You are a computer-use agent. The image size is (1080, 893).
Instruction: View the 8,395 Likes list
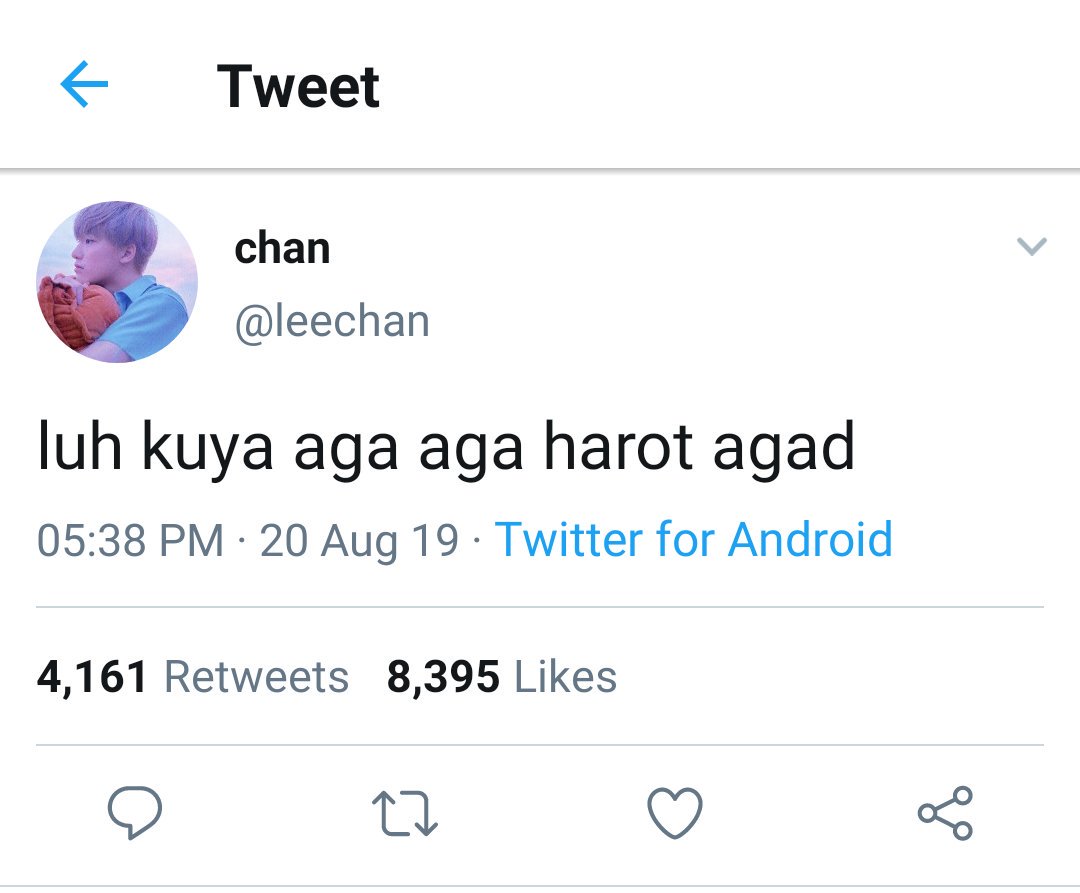(501, 677)
